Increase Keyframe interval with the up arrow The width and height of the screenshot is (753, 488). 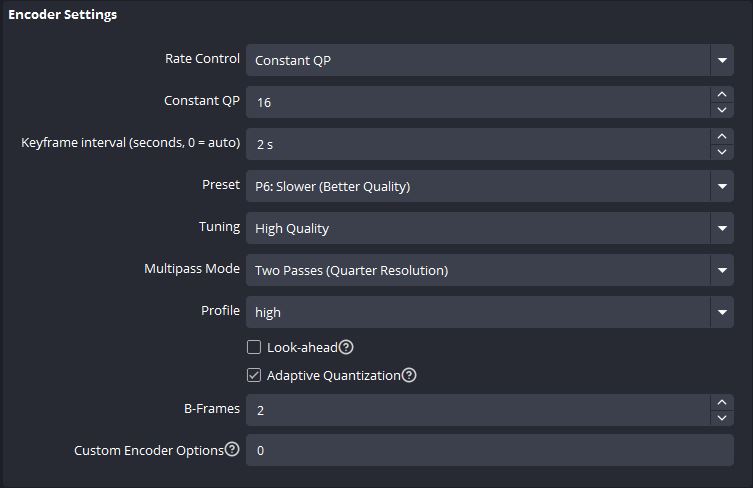(722, 136)
